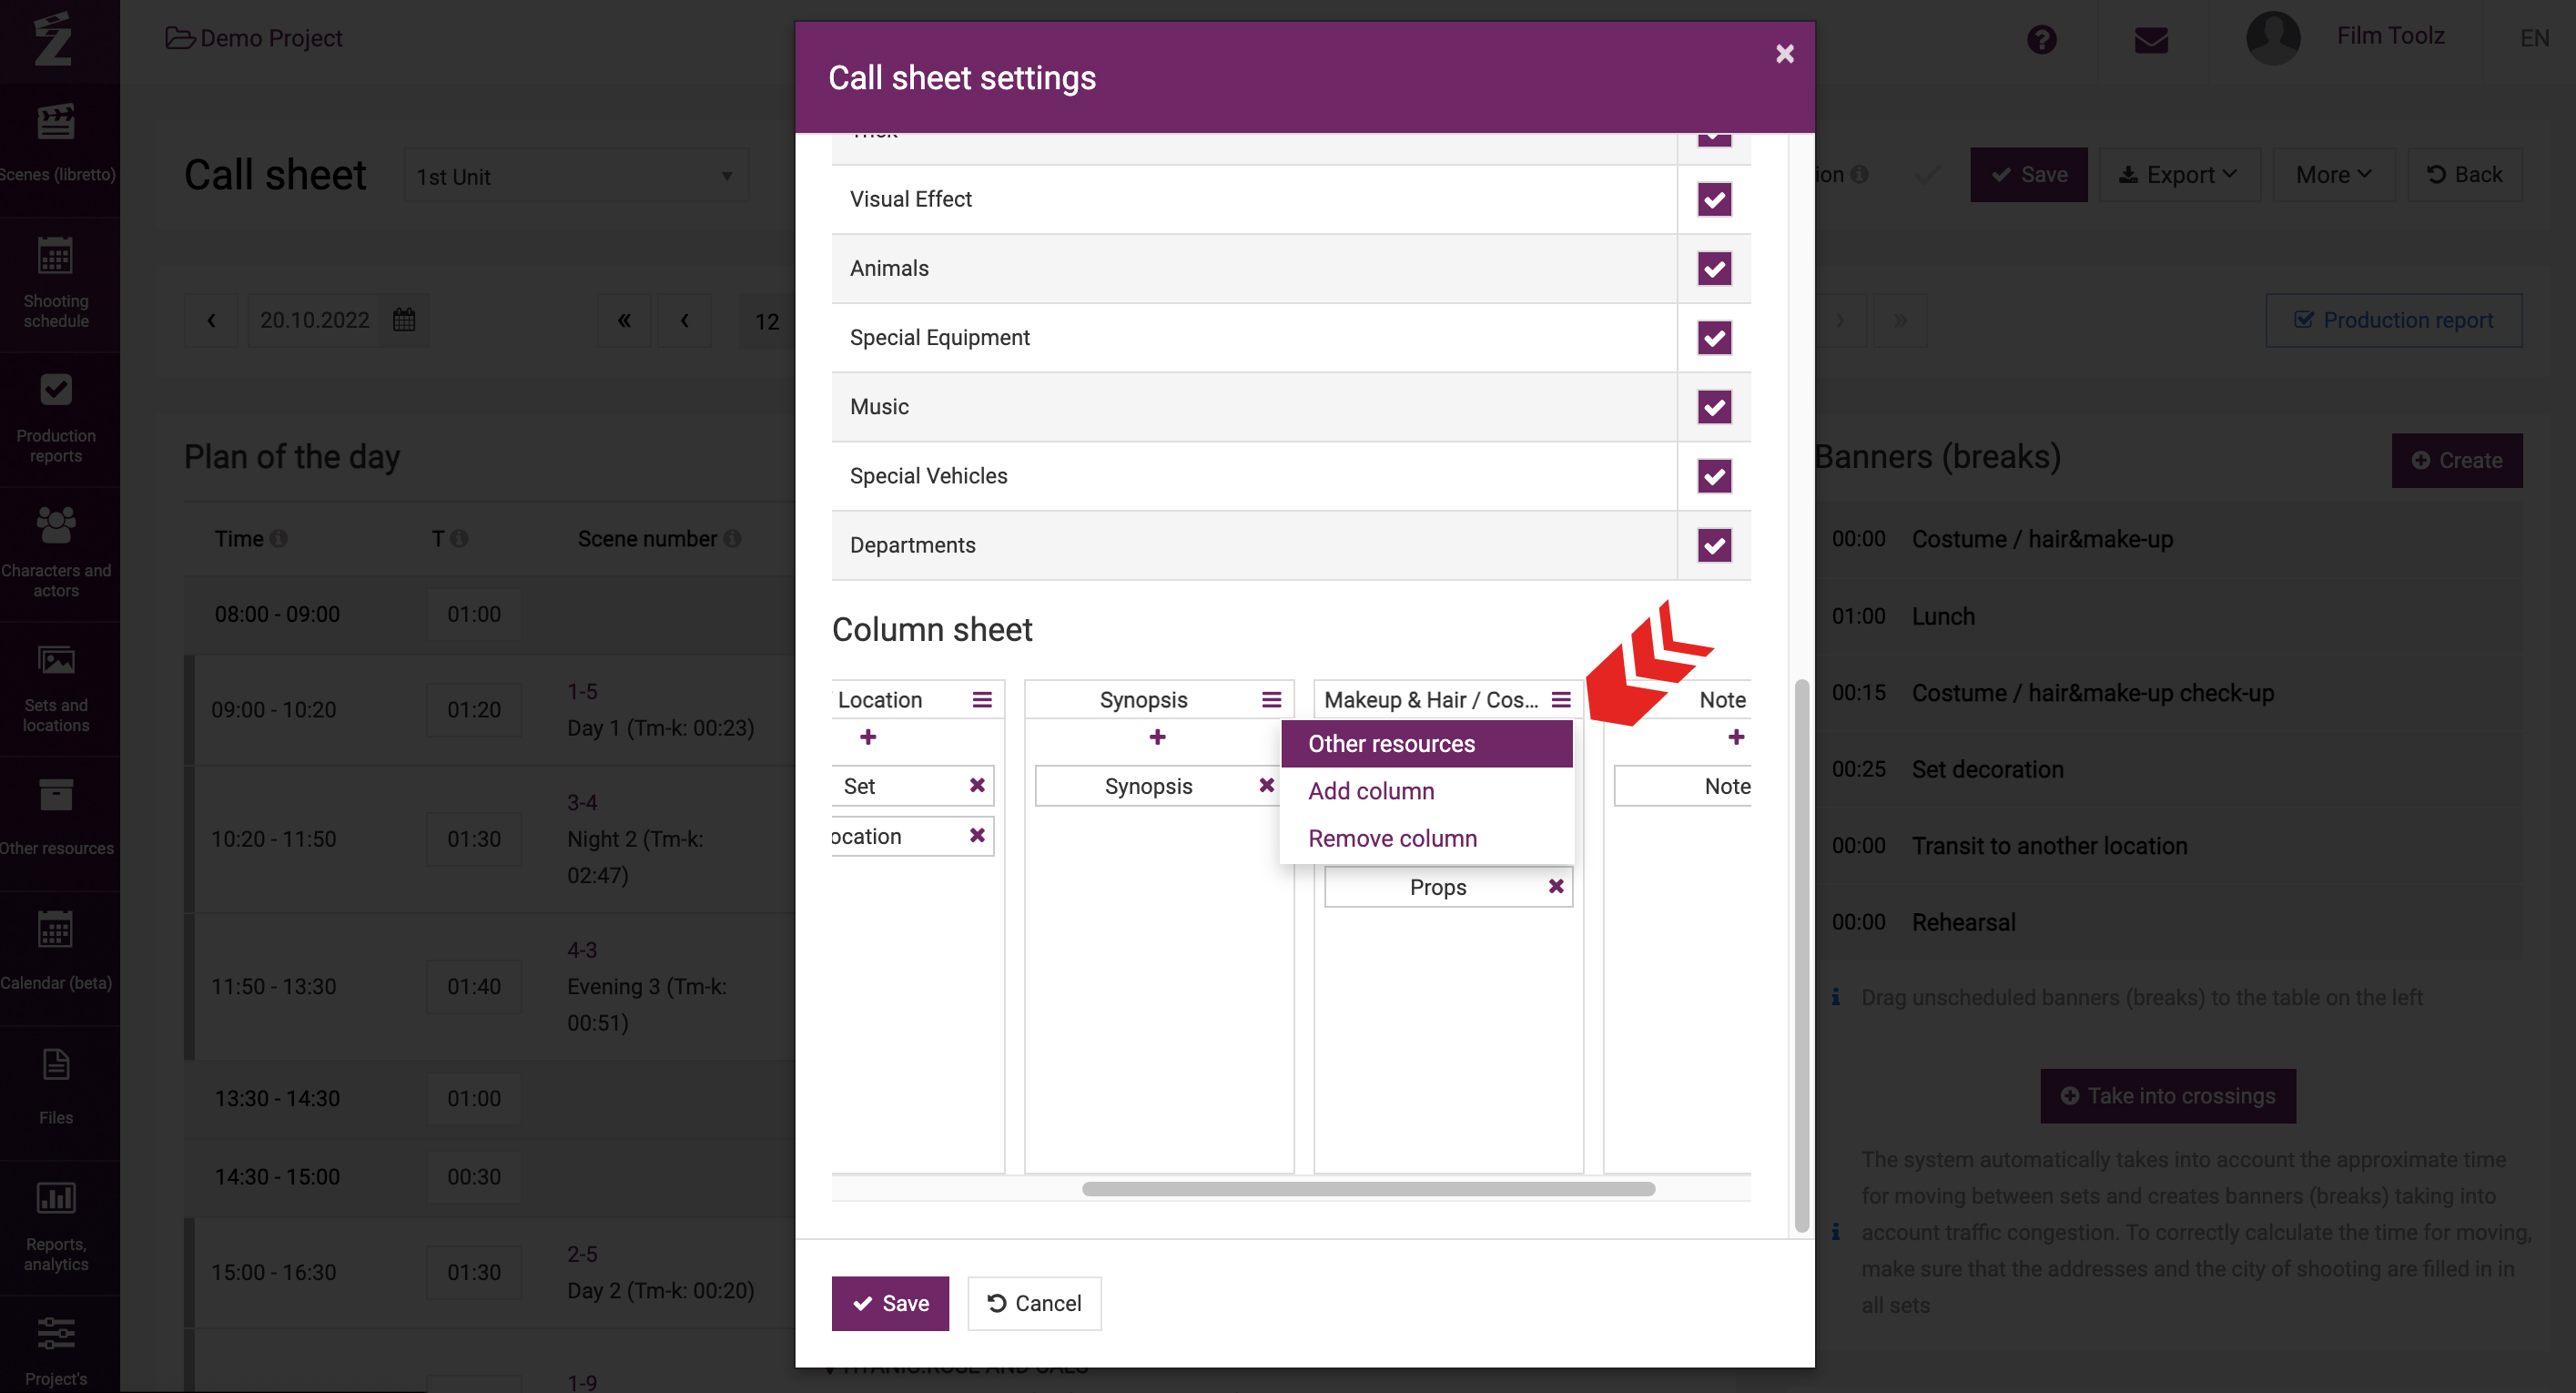
Task: Click the horizontal scrollbar of column sheet
Action: click(x=1368, y=1189)
